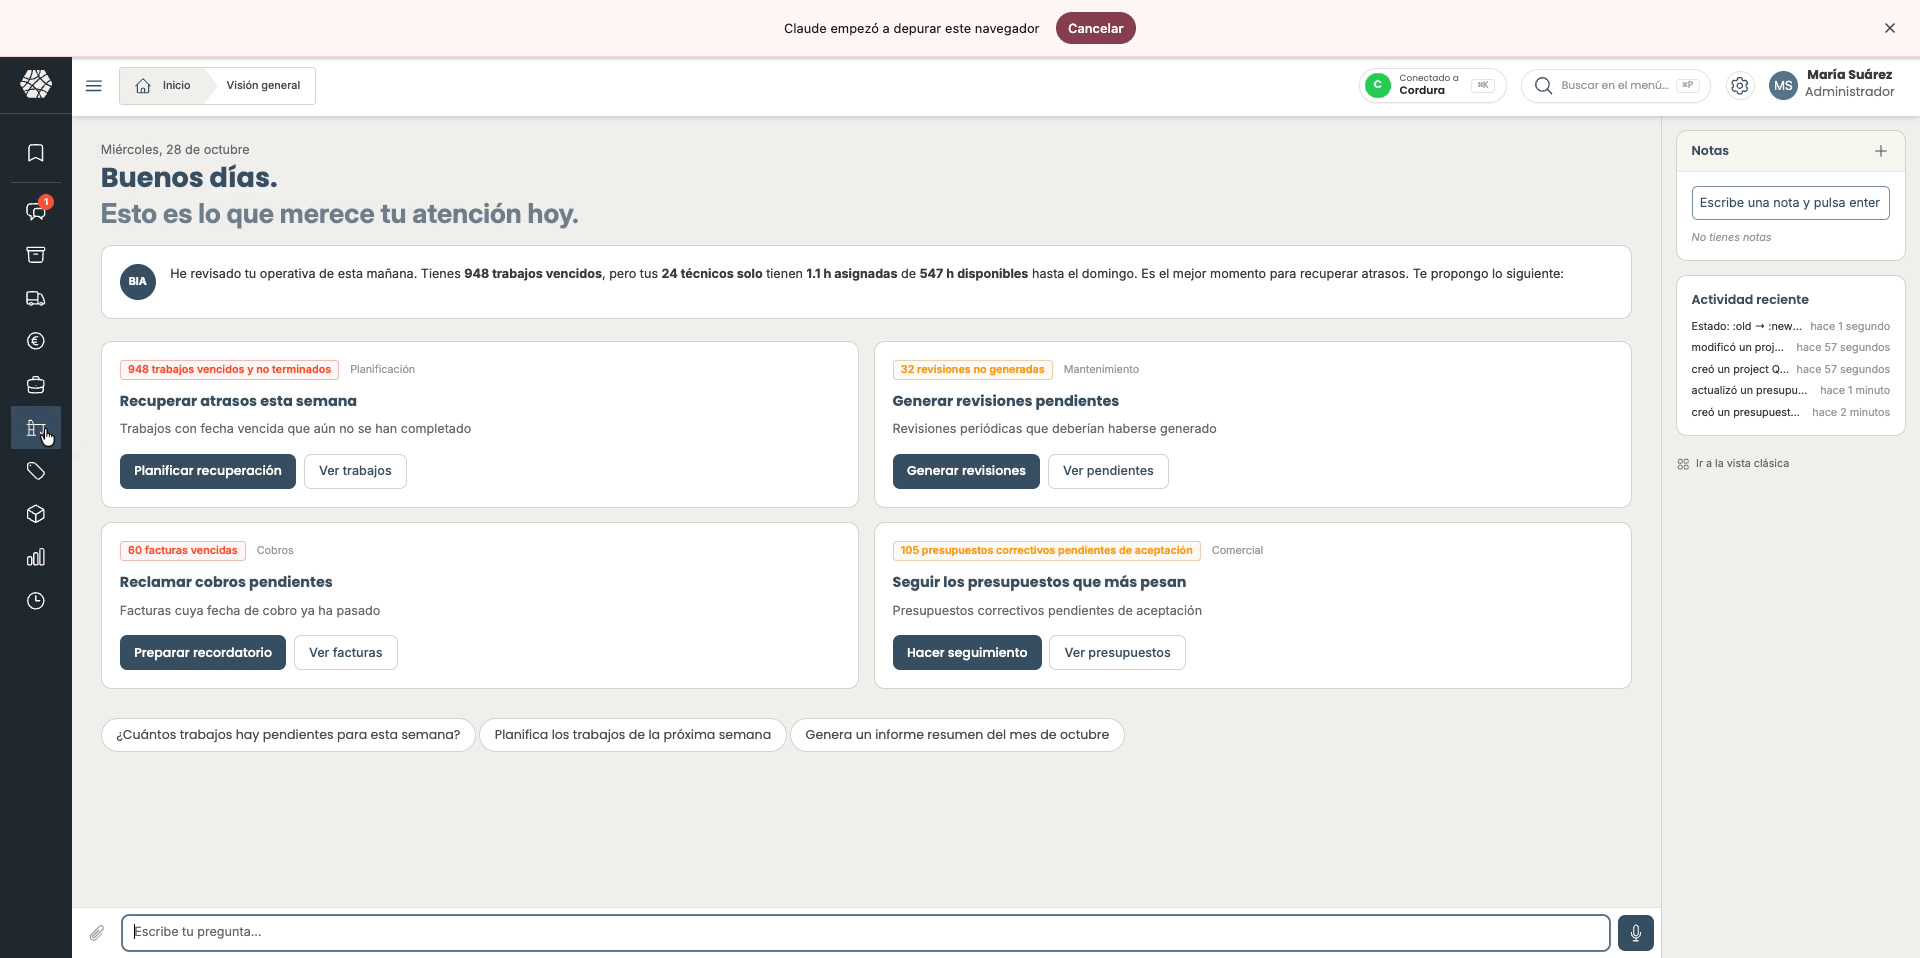Click '948 trabajos vencidos y no terminados' tag

click(x=229, y=370)
